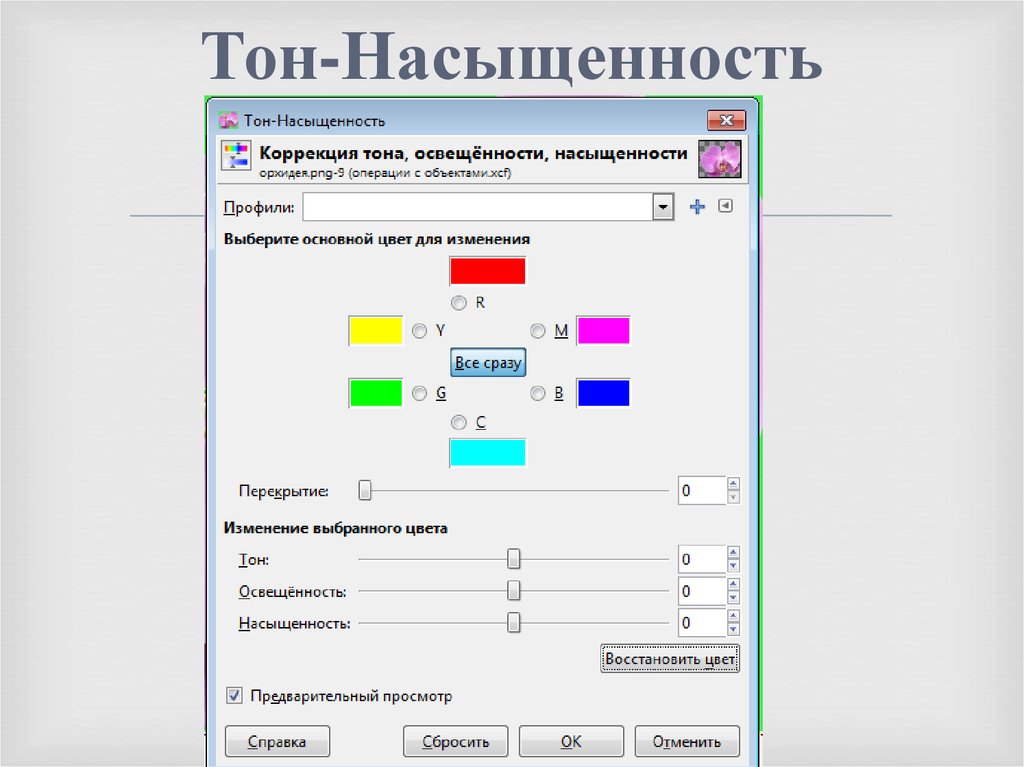Screen dimensions: 1024x767
Task: Click the Тон slider handle
Action: point(514,559)
